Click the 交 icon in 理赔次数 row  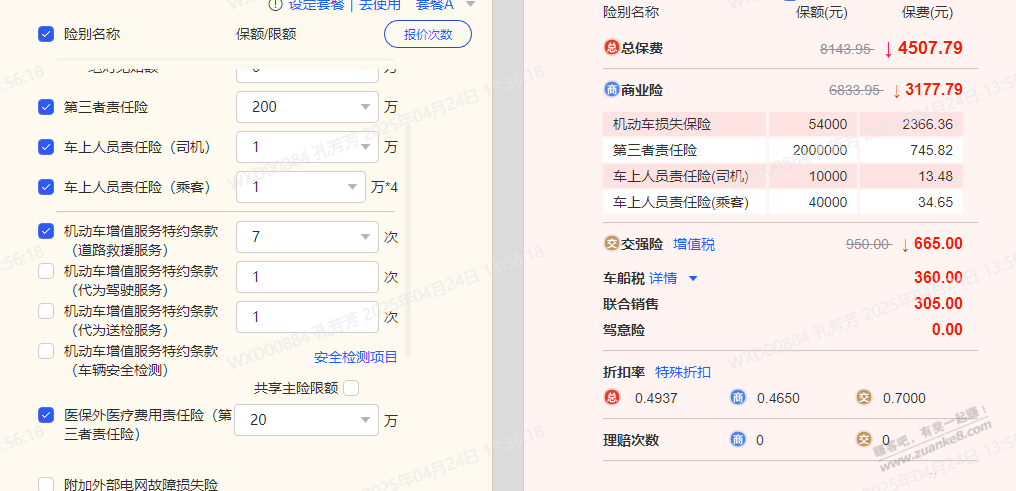pyautogui.click(x=863, y=440)
